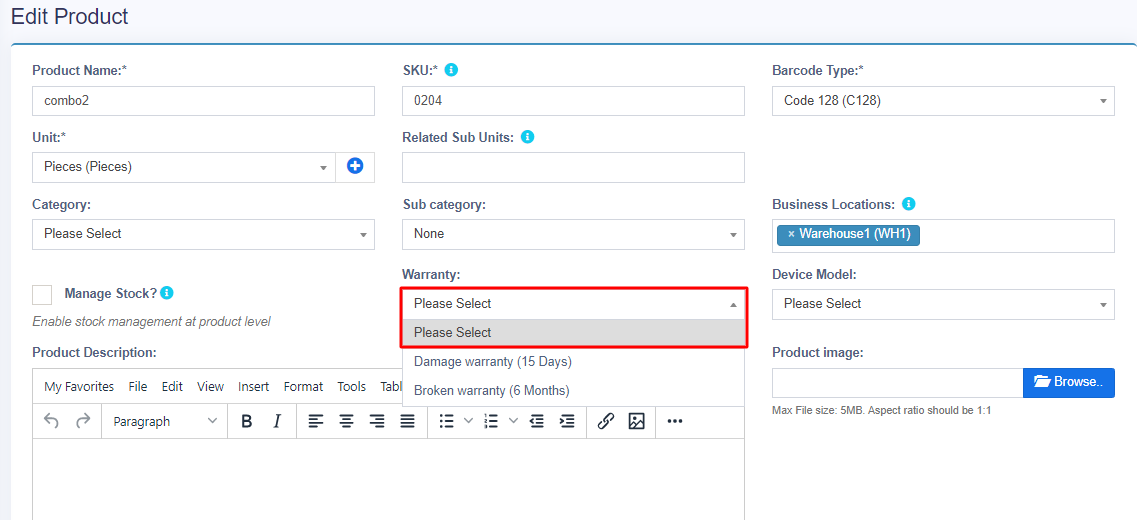The image size is (1137, 520).
Task: Click the Product Name input field
Action: (x=203, y=101)
